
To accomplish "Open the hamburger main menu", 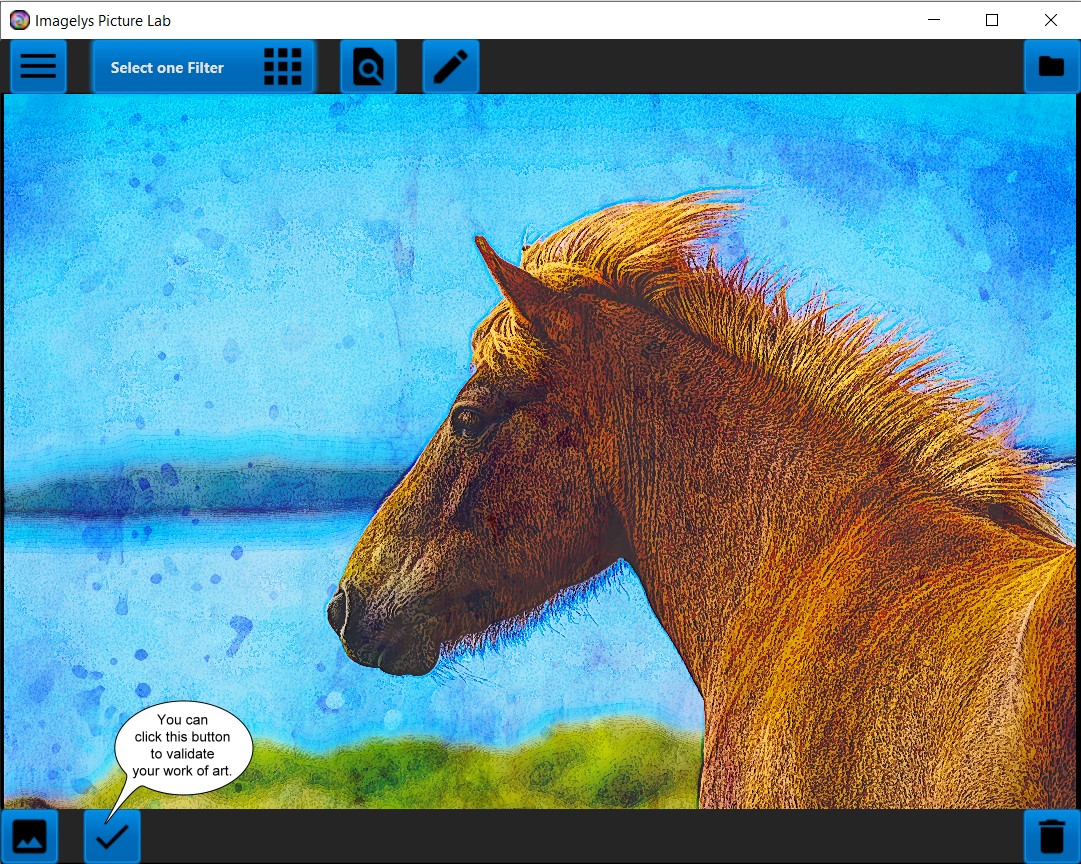I will 38,67.
